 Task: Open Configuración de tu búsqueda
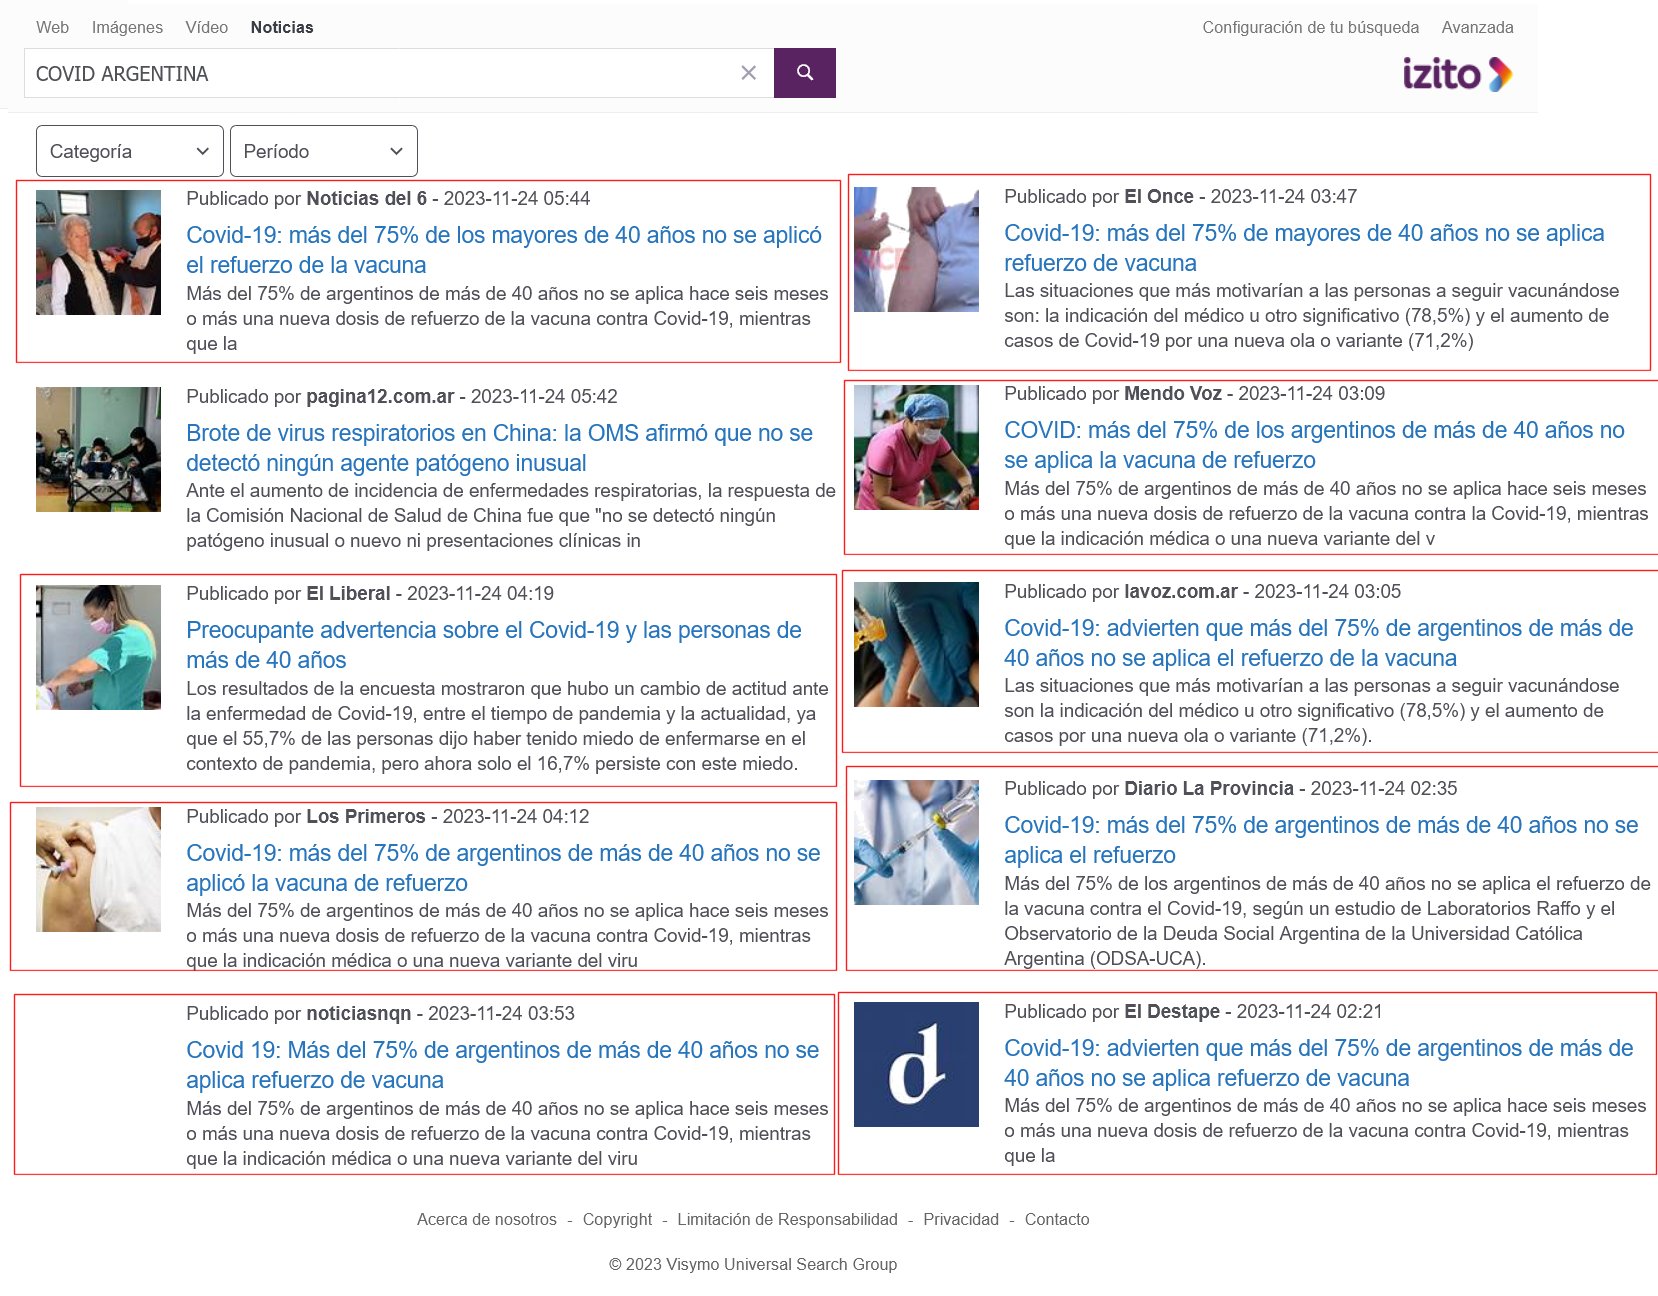click(1310, 27)
